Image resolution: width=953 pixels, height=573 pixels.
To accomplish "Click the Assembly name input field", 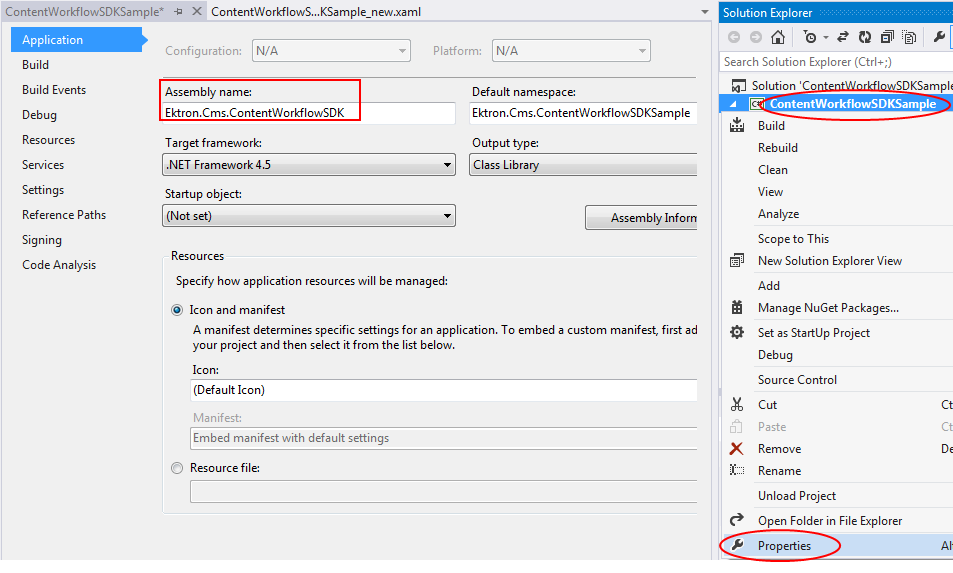I will coord(309,113).
